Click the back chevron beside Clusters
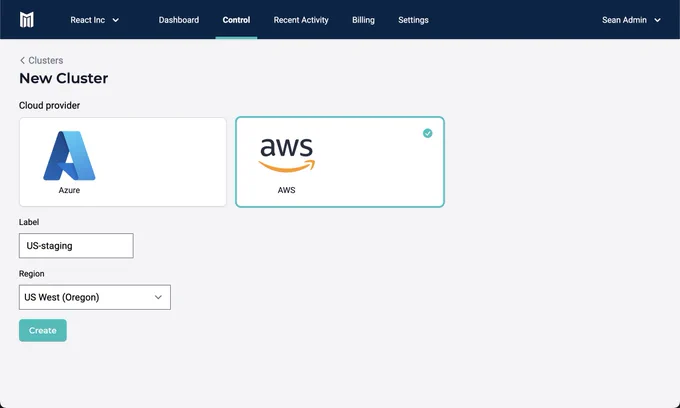The image size is (680, 408). click(22, 60)
